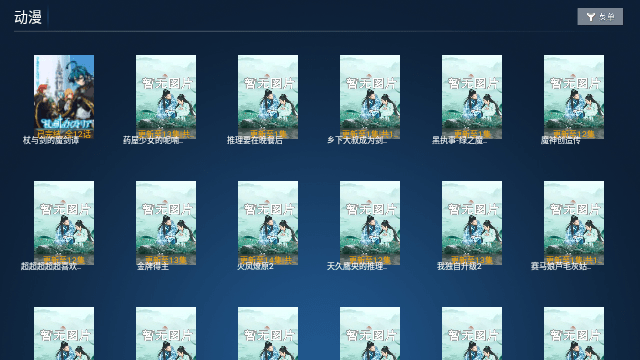Choose the 天久鹰央的推理 cover
Image resolution: width=640 pixels, height=360 pixels.
[370, 223]
